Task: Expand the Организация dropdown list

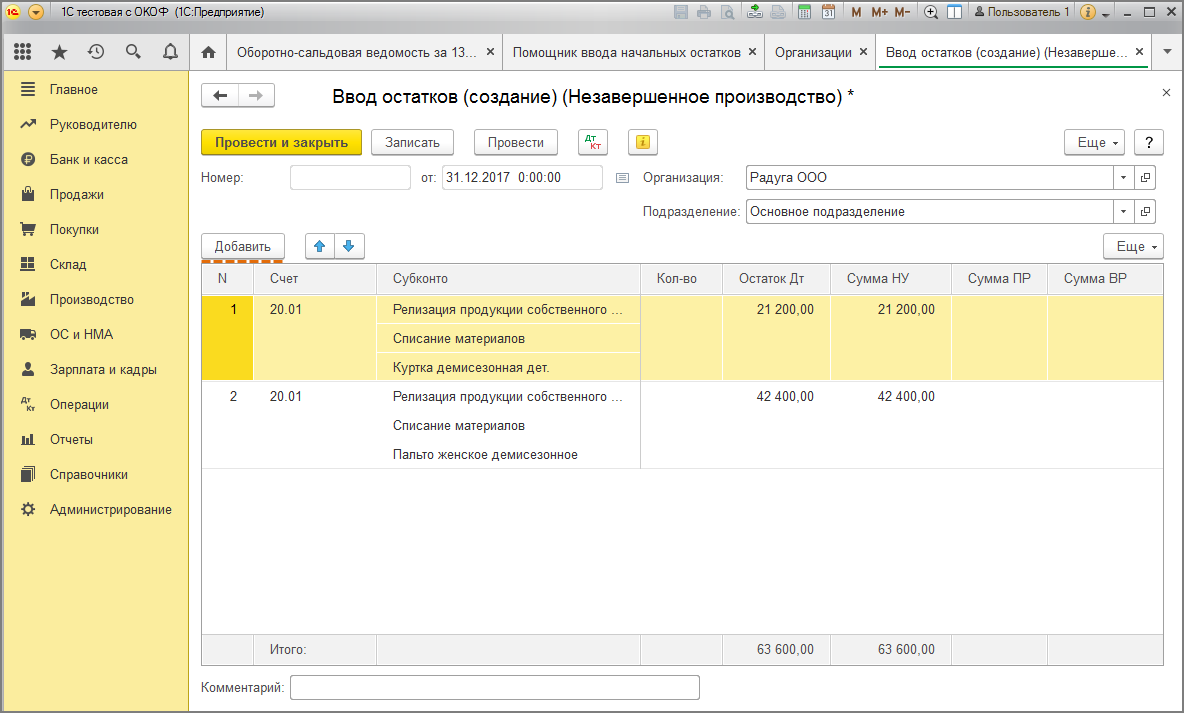Action: [x=1123, y=178]
